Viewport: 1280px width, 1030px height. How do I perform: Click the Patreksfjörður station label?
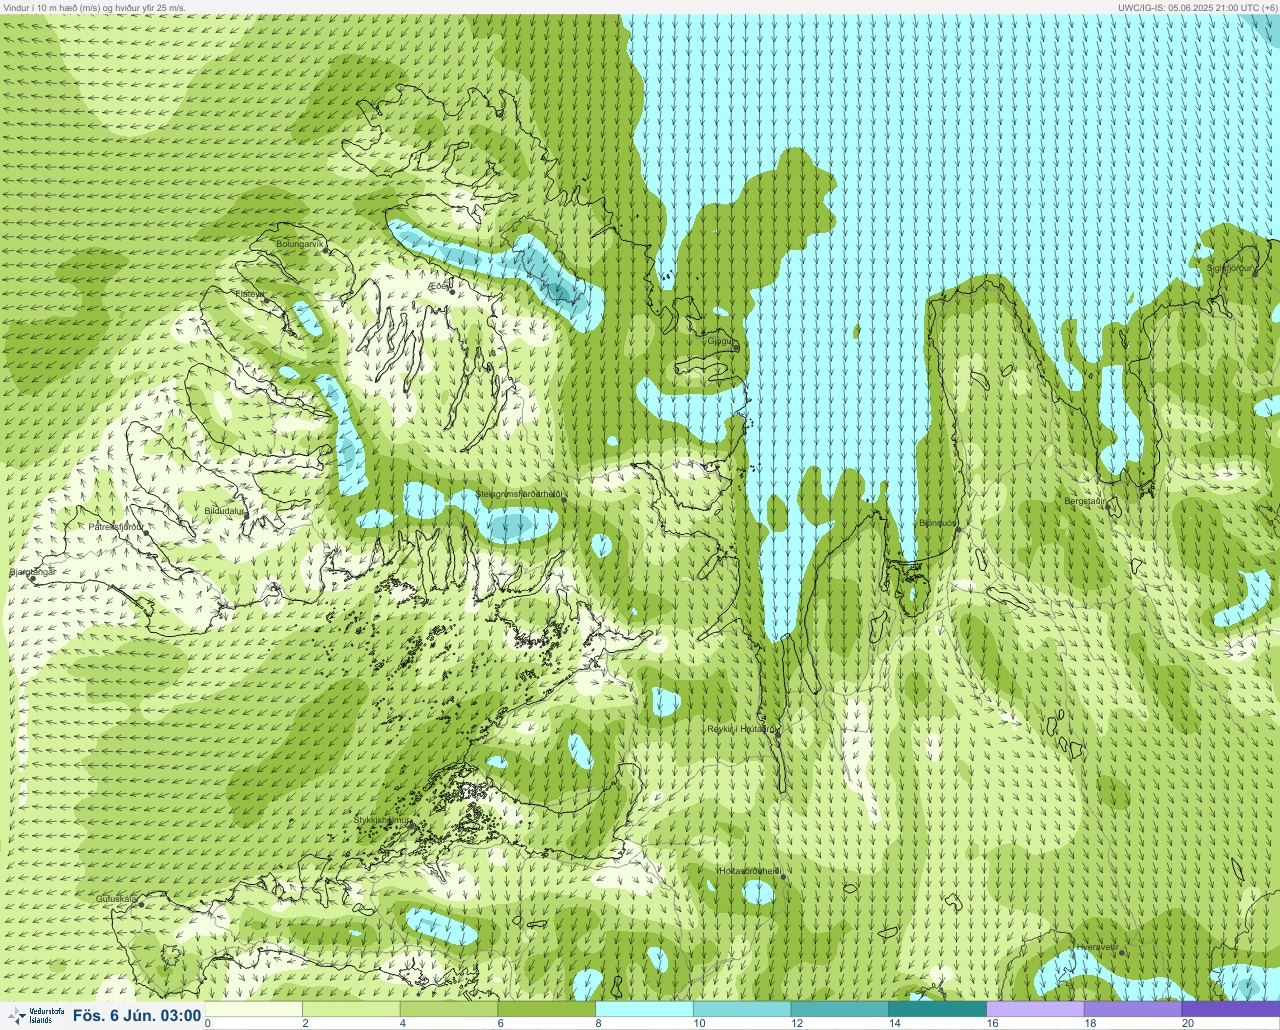(116, 526)
